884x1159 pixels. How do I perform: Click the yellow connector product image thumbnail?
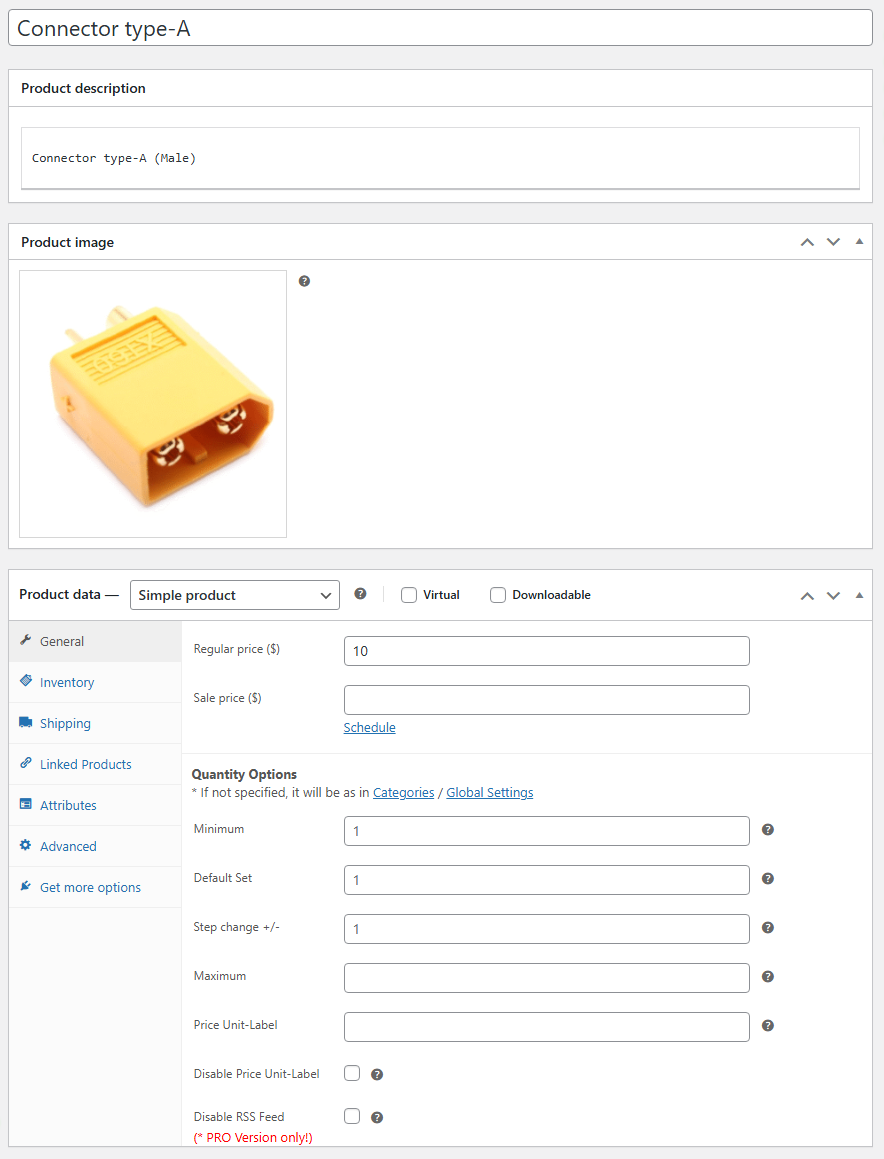click(153, 404)
